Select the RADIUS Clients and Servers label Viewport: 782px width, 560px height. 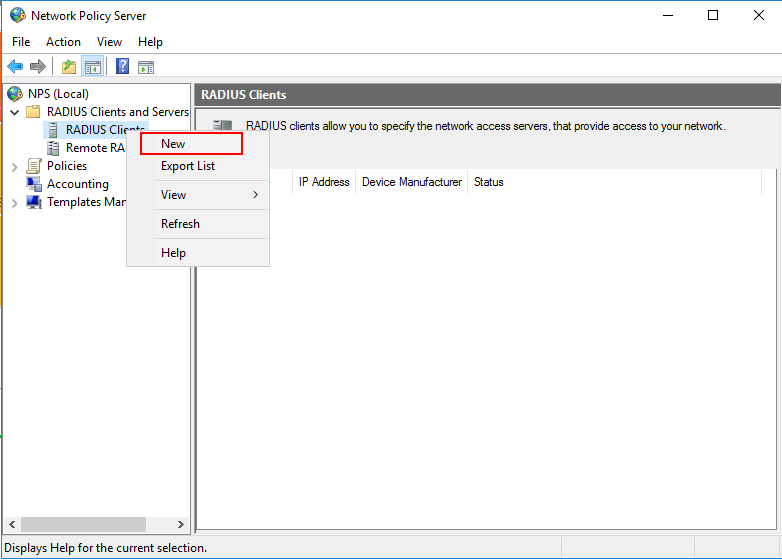tap(118, 112)
